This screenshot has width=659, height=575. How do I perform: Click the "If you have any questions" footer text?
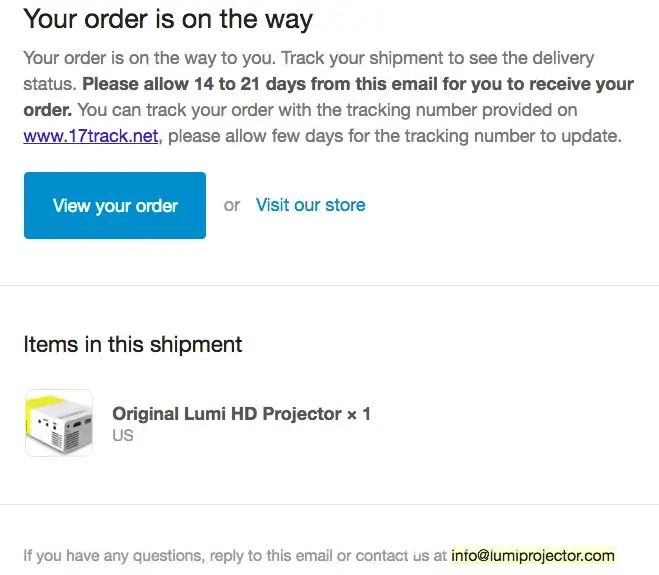click(109, 555)
